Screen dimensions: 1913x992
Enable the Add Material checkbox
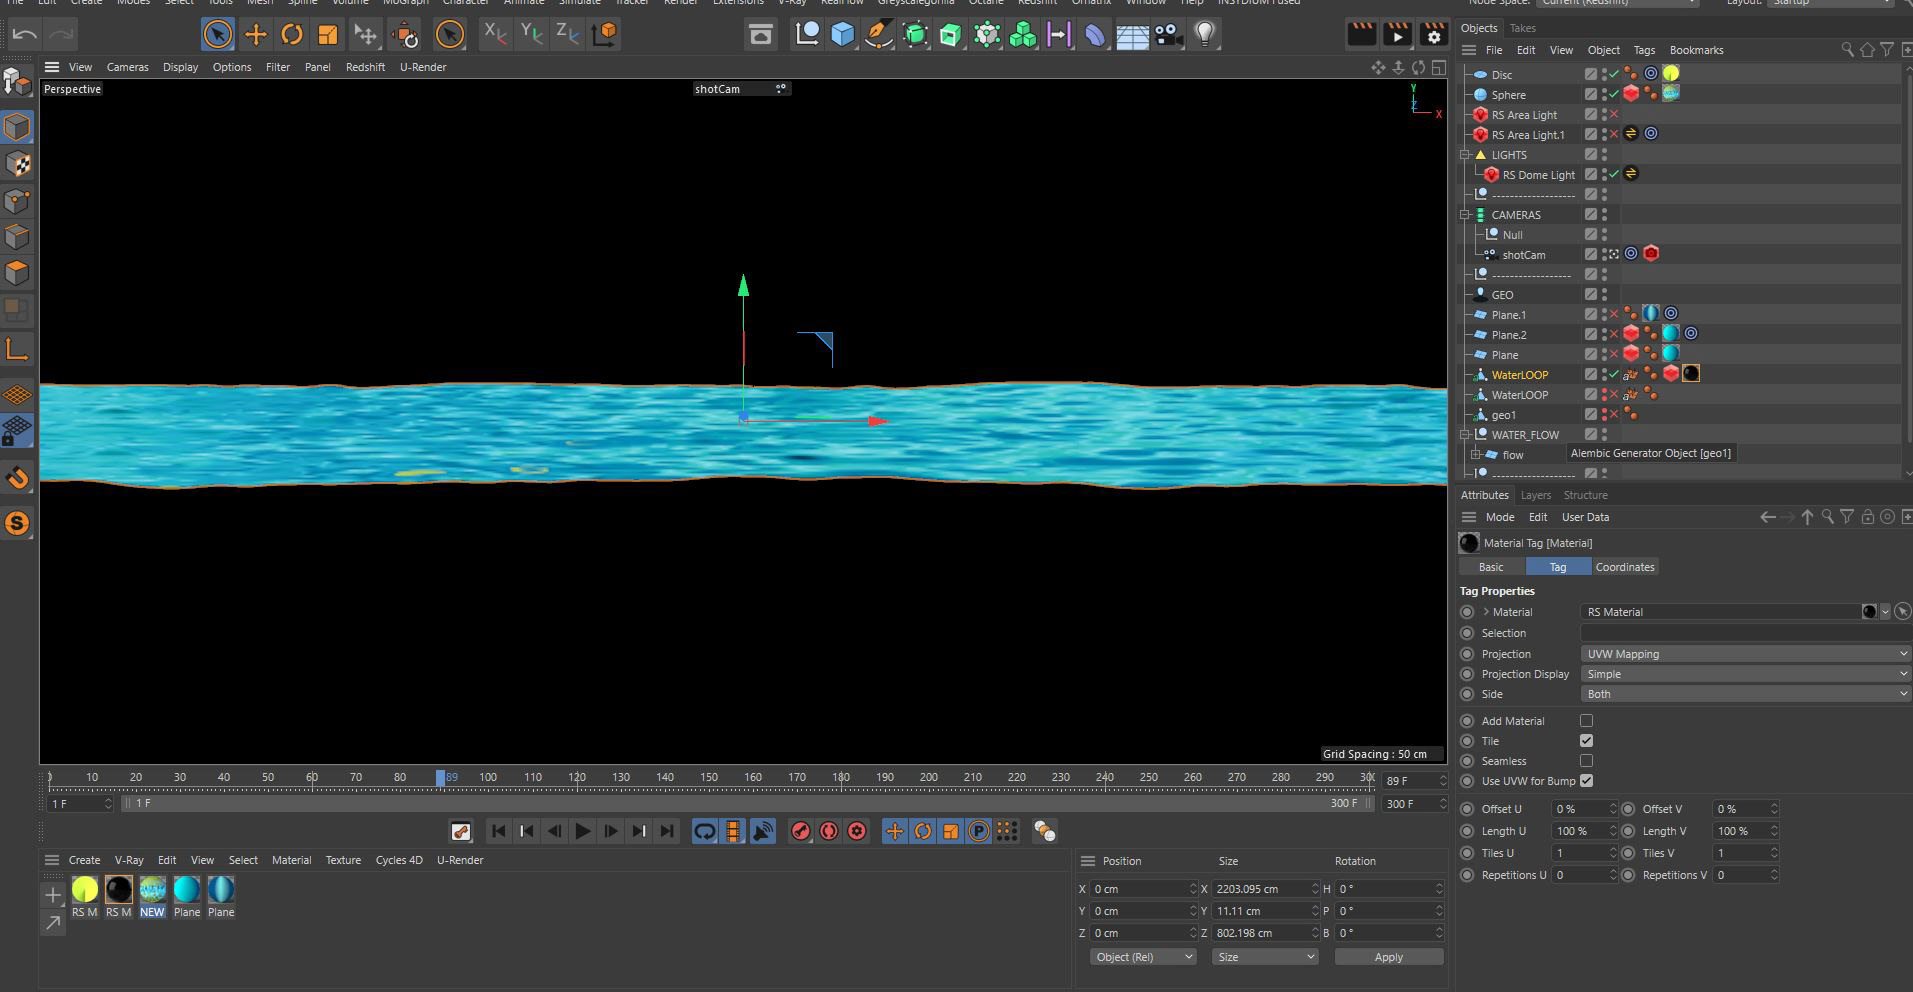1586,721
